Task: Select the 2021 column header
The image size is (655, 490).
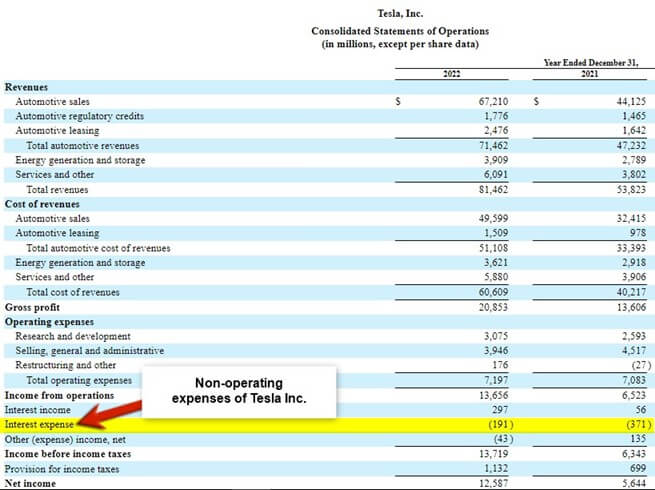Action: click(x=589, y=74)
